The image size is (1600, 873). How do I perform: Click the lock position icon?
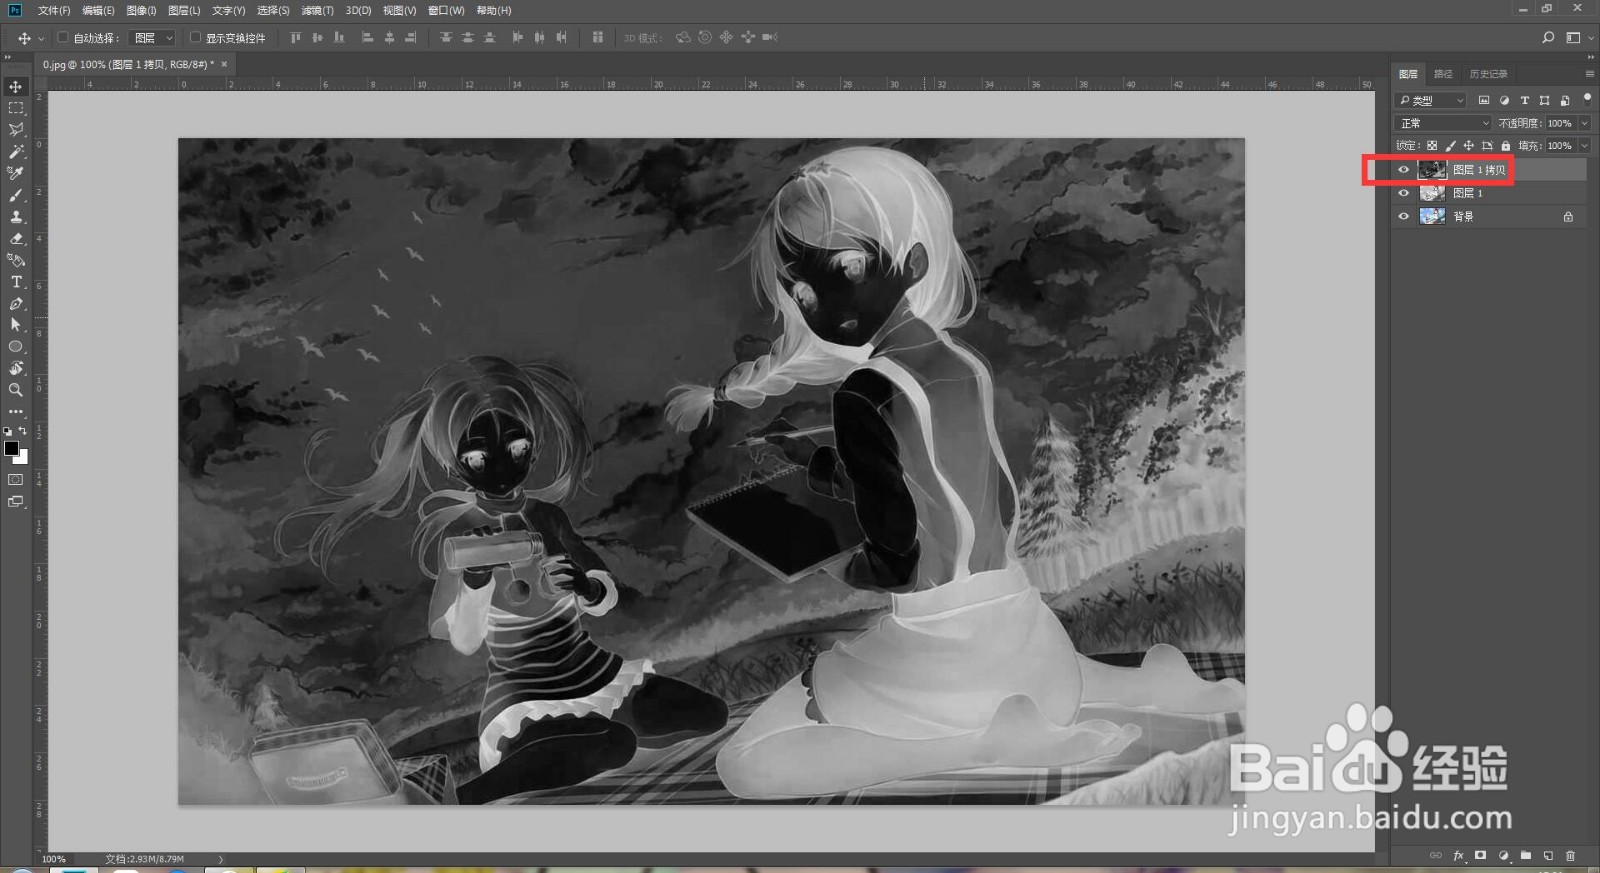pos(1469,146)
